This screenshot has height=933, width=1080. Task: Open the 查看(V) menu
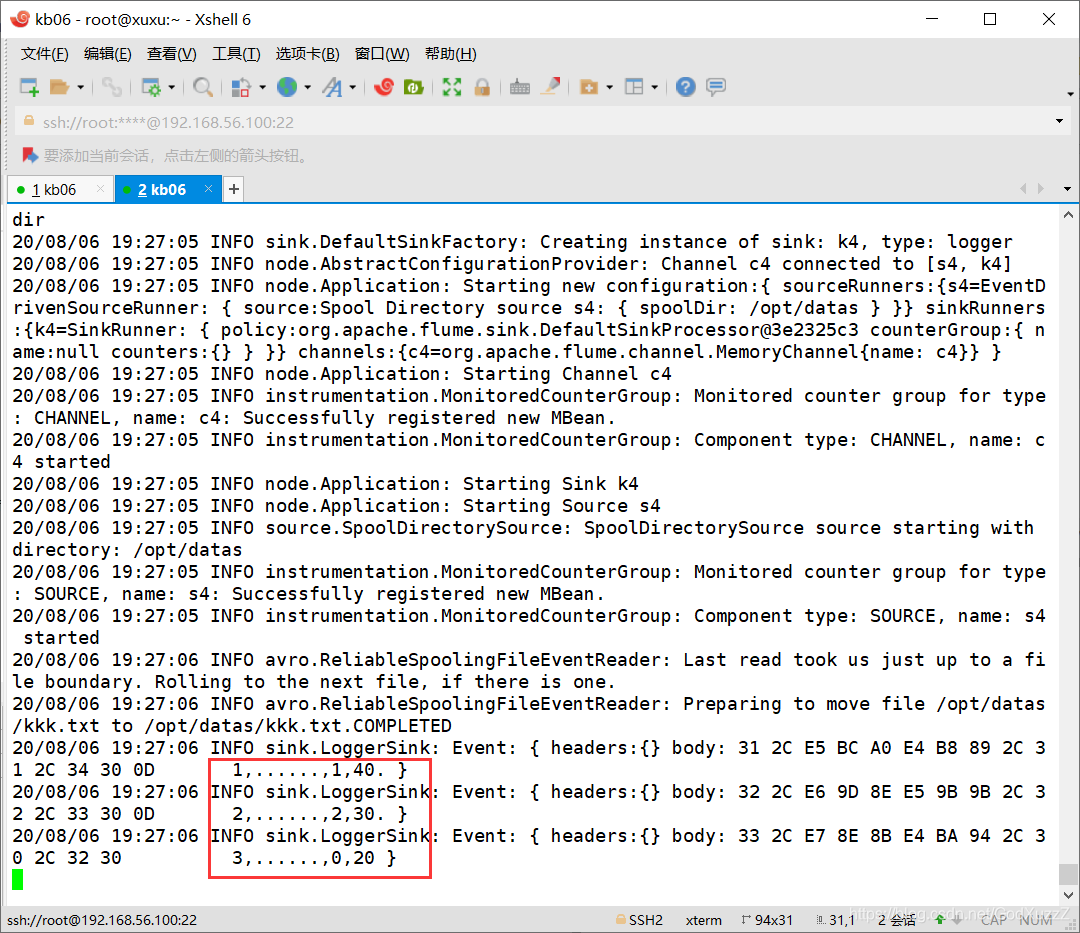(x=172, y=54)
